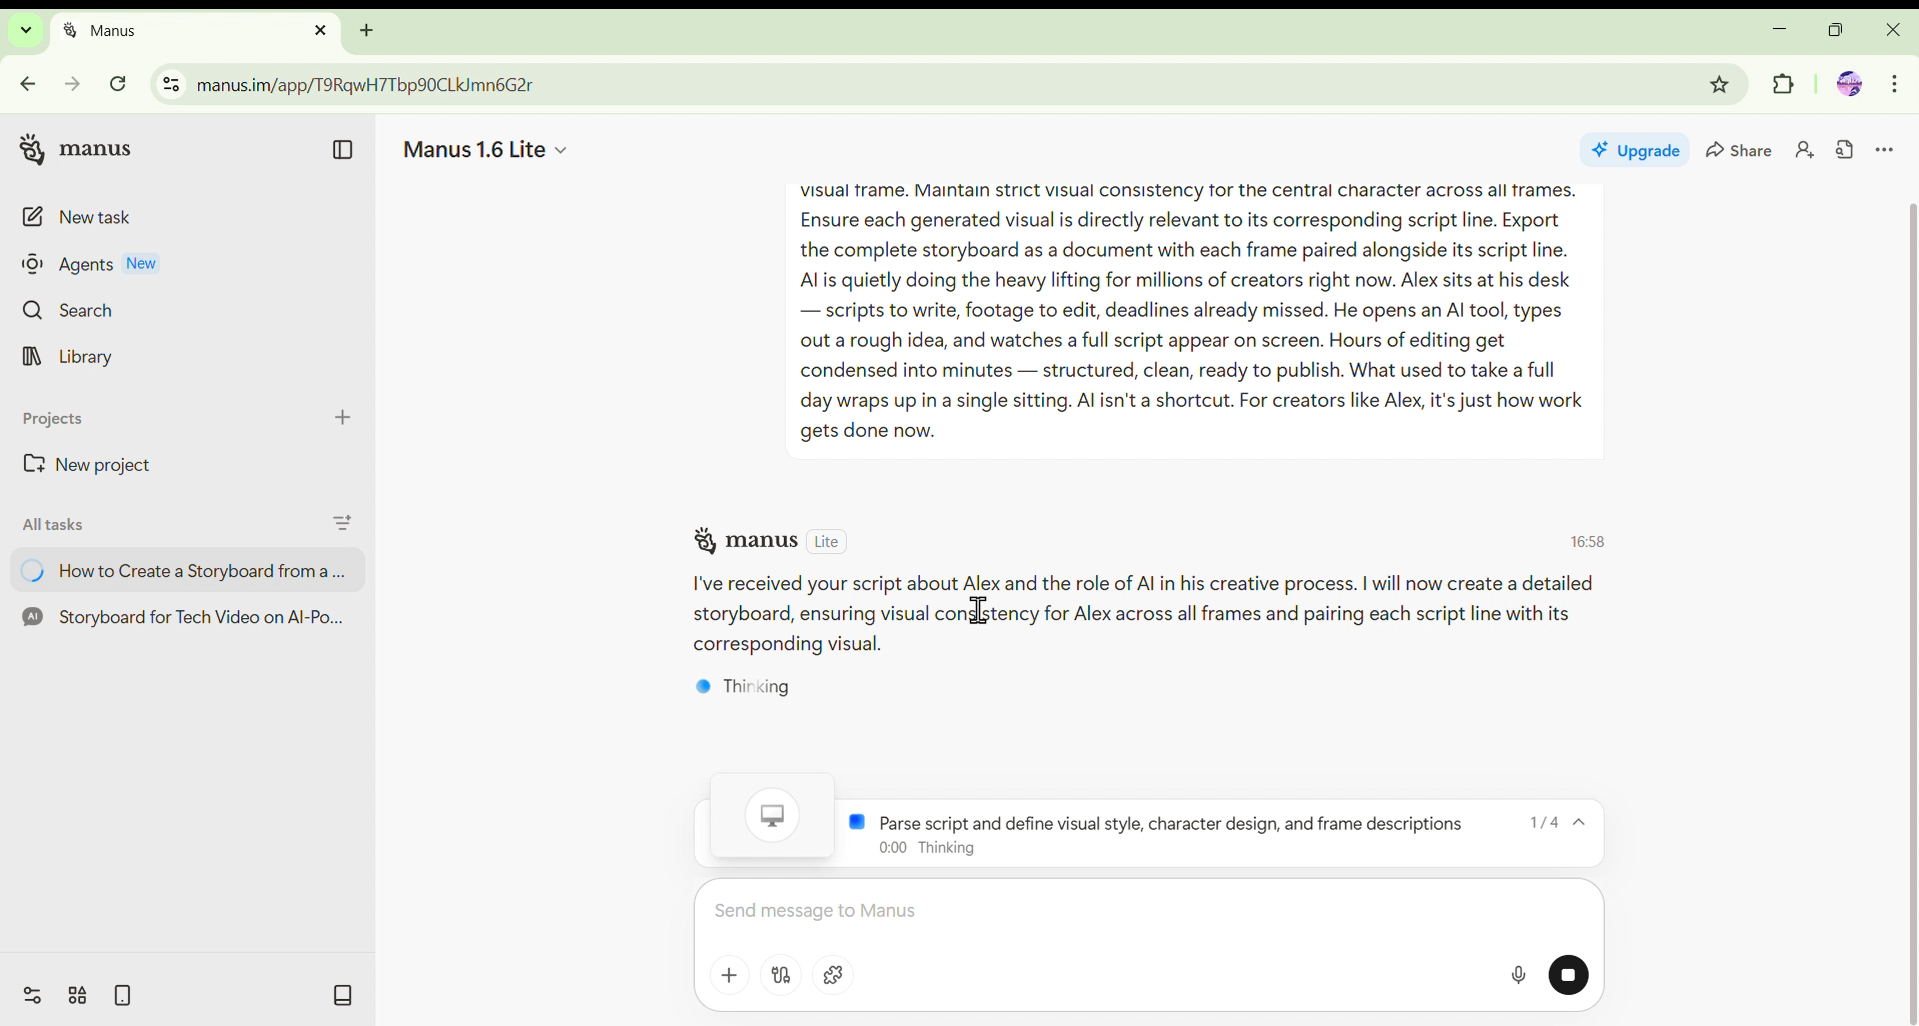Open a new browser tab
This screenshot has width=1919, height=1026.
(367, 31)
